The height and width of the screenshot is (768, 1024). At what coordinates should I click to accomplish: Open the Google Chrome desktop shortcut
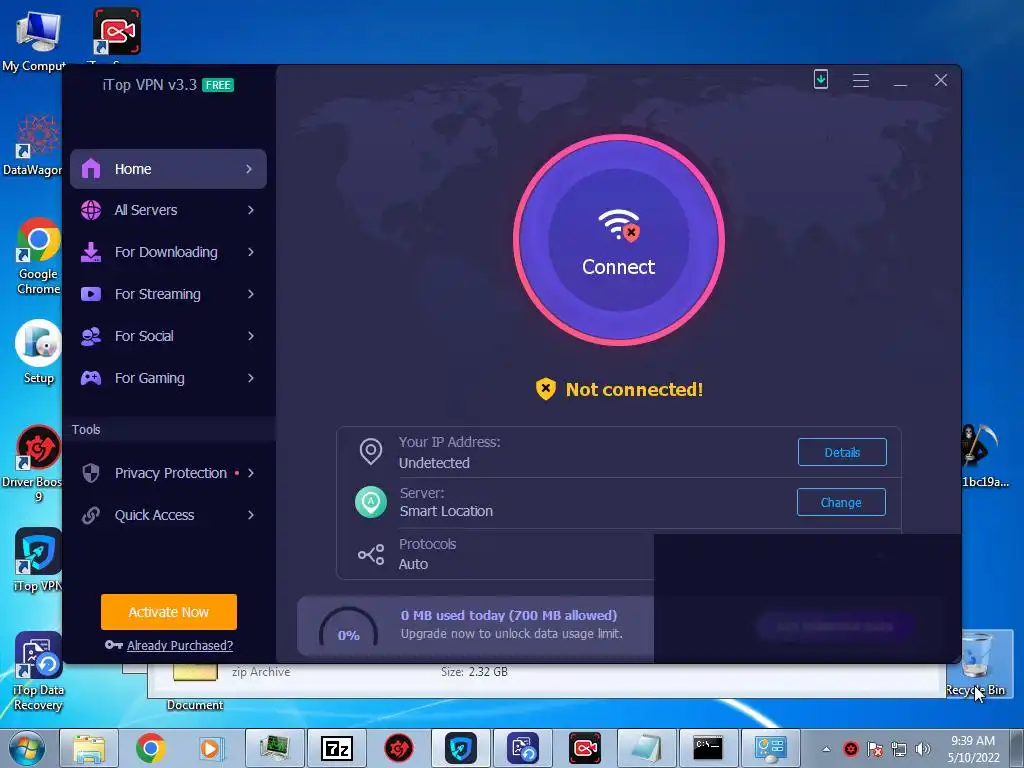click(x=38, y=257)
